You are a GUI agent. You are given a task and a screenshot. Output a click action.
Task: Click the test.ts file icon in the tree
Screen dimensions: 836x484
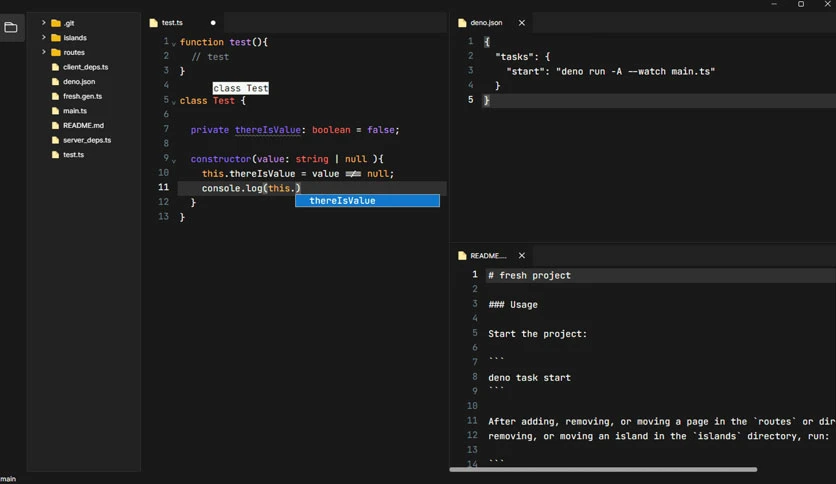pyautogui.click(x=55, y=155)
